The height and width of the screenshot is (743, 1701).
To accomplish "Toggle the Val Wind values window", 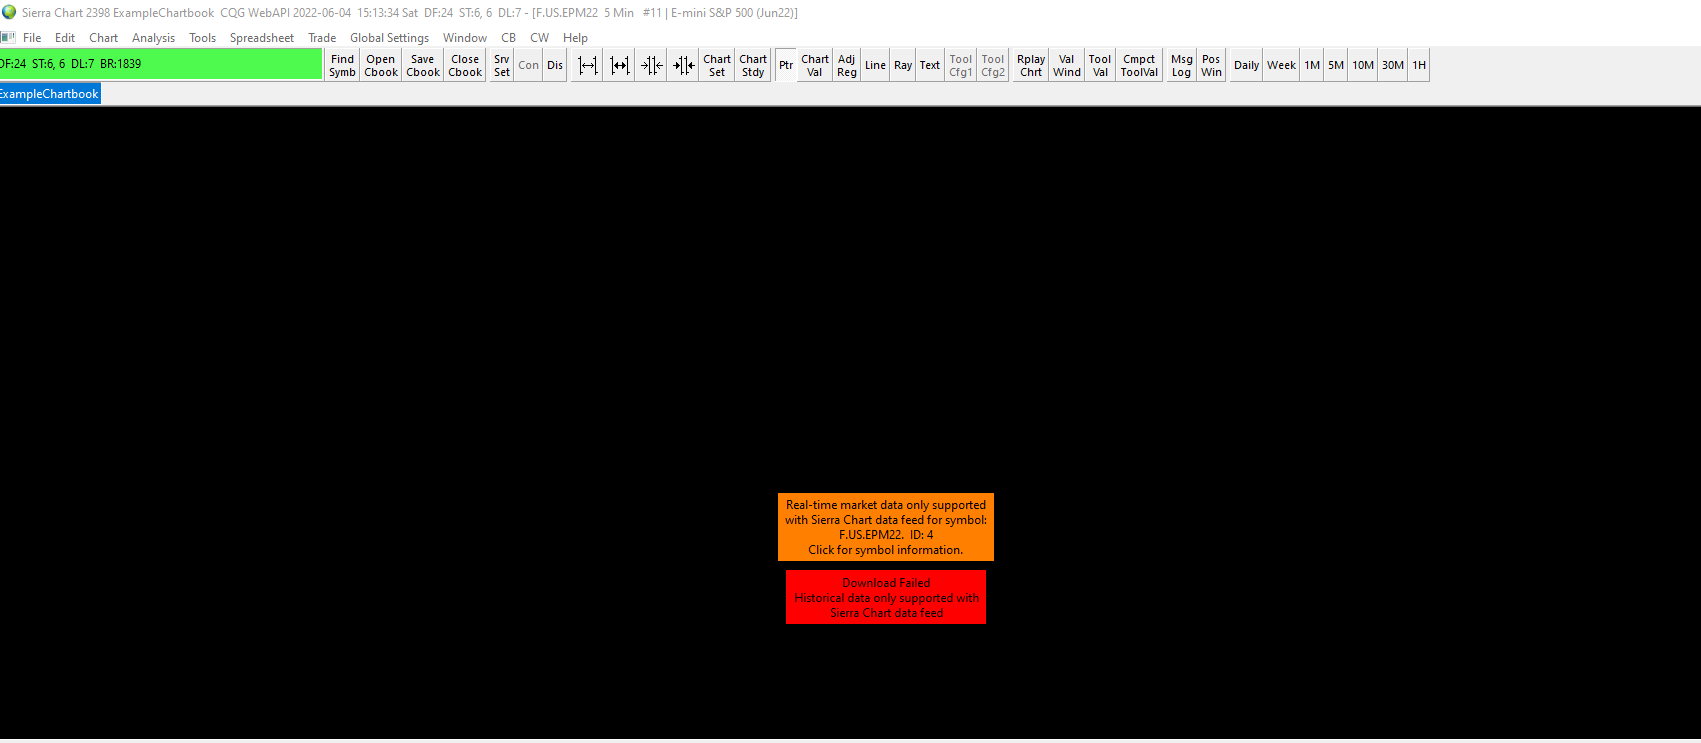I will point(1067,65).
